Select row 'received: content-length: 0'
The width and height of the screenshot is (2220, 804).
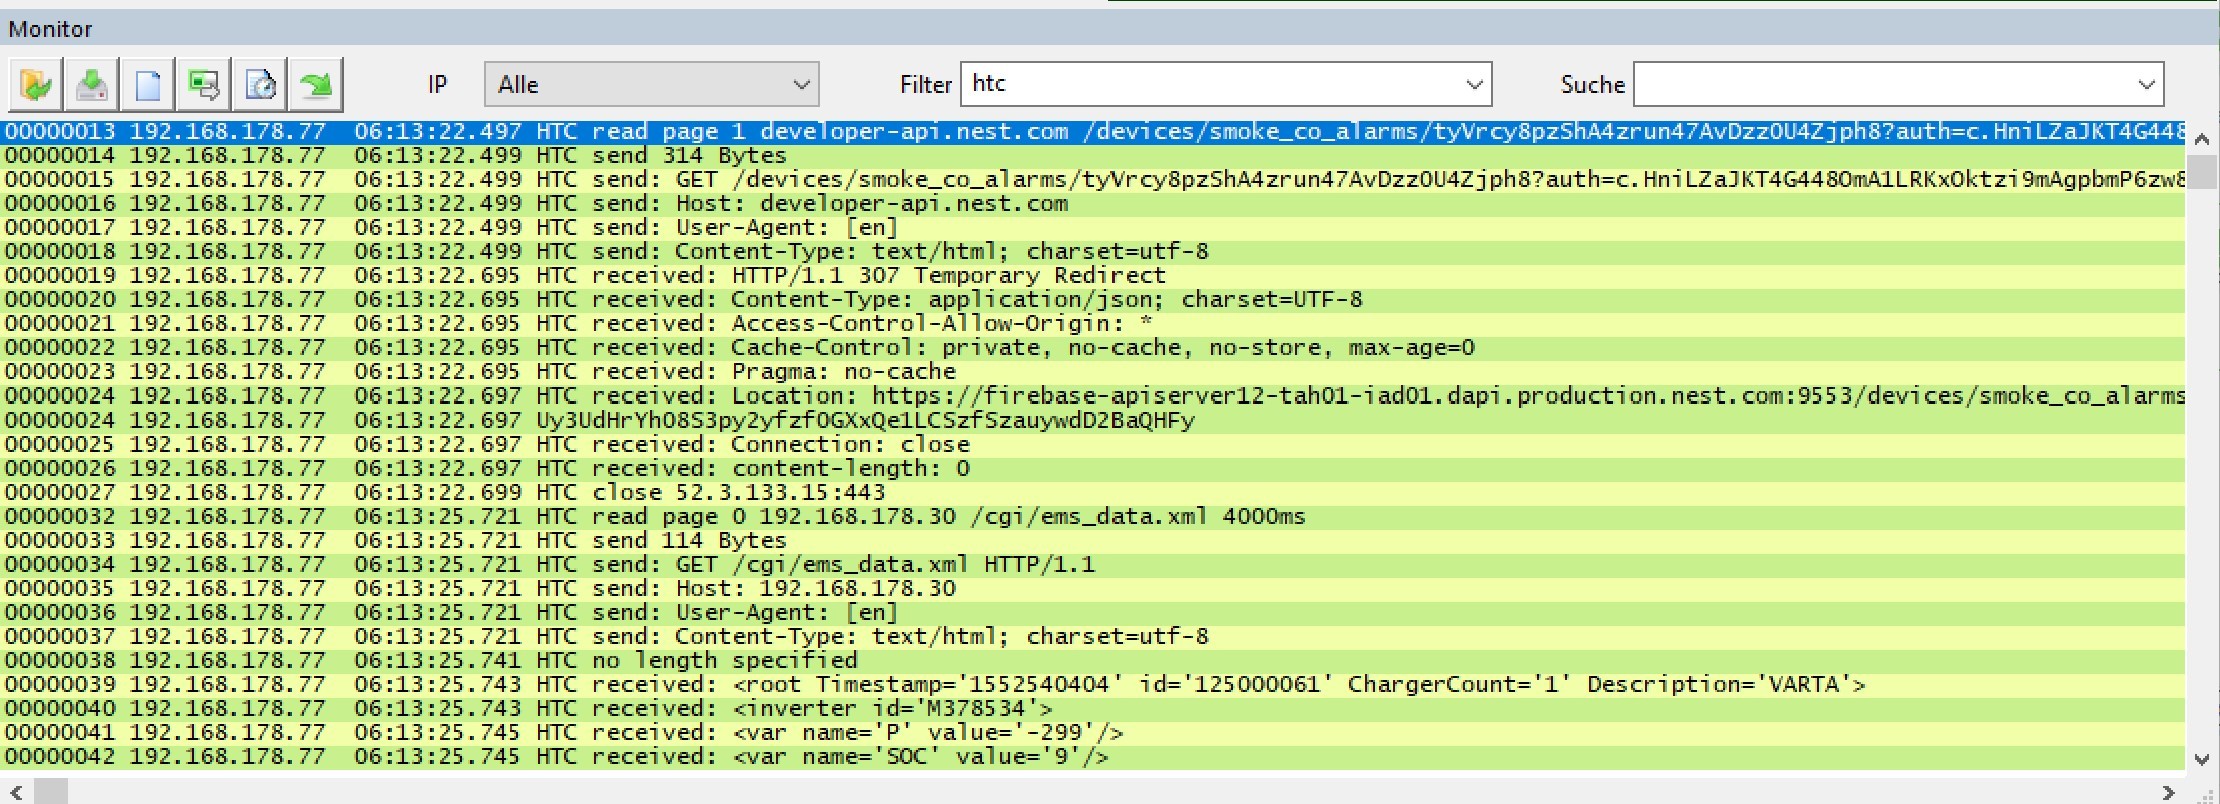[x=1093, y=469]
